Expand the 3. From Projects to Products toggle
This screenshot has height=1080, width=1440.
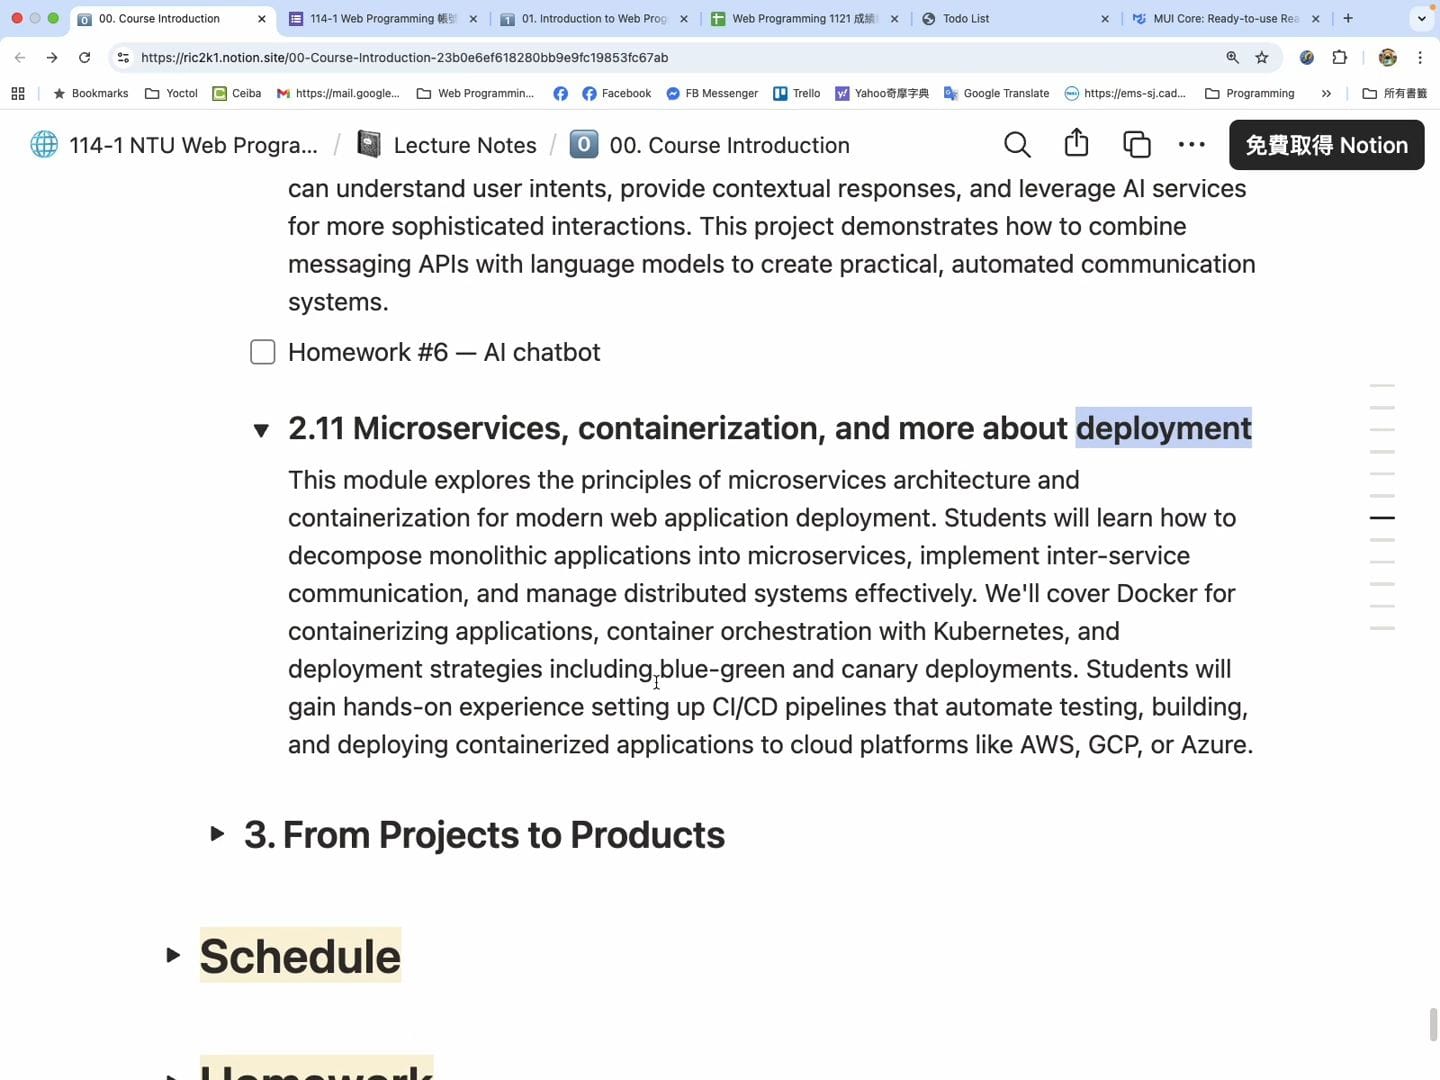tap(217, 834)
